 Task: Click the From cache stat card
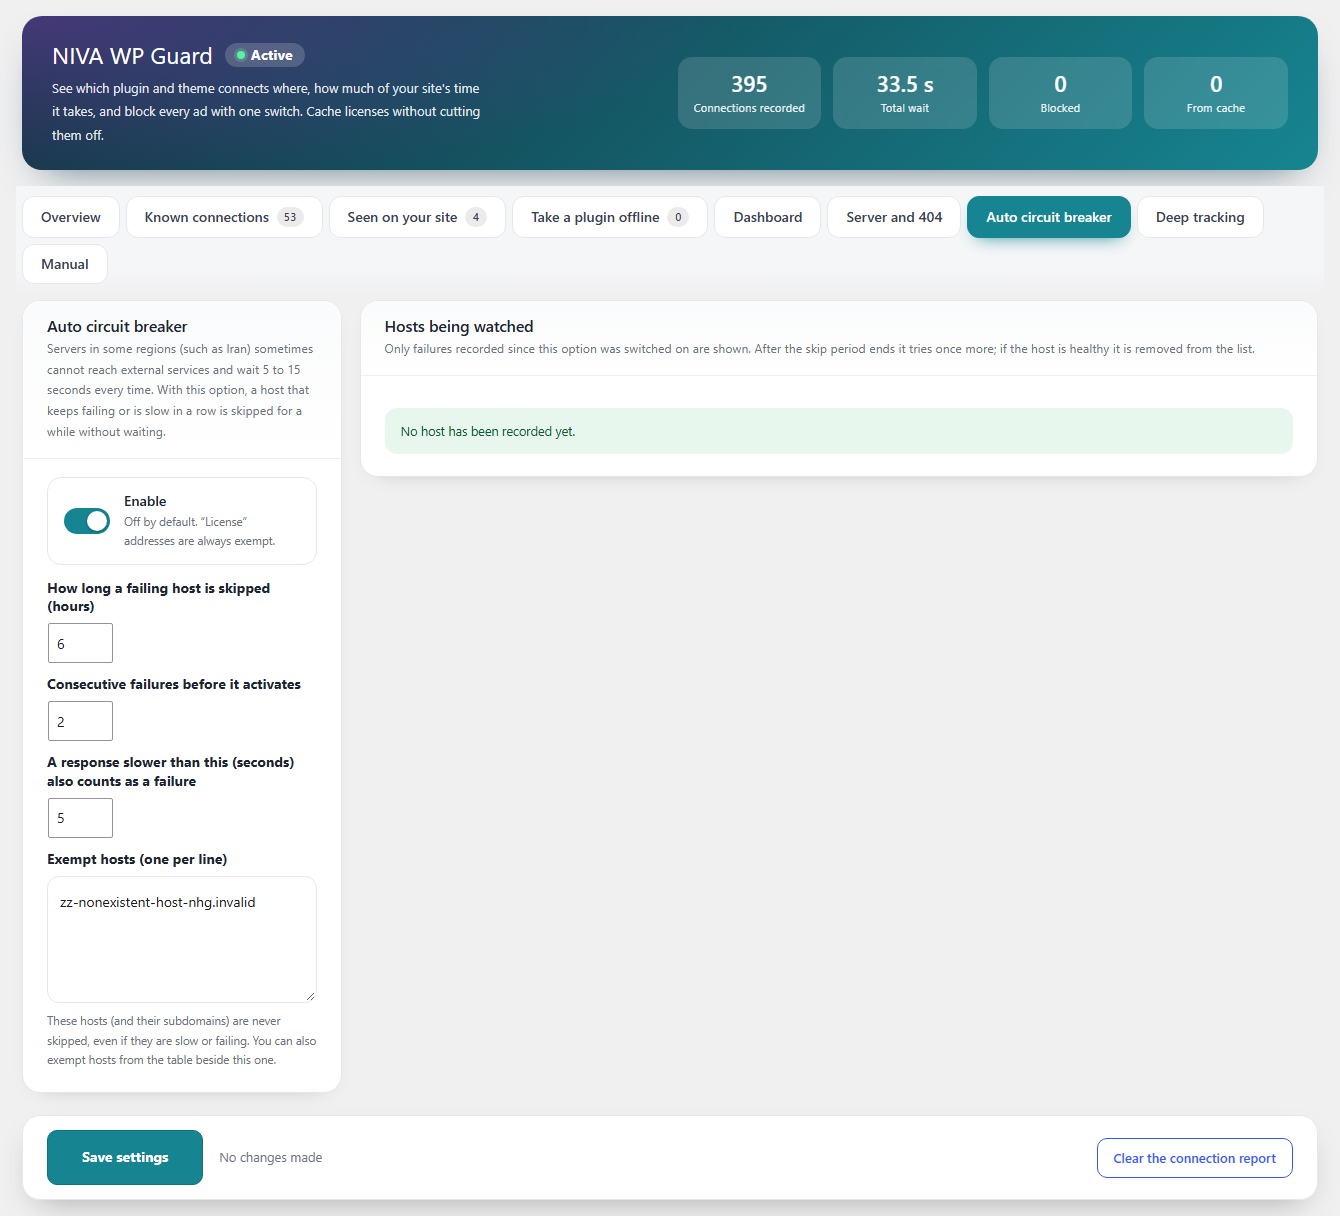point(1216,93)
